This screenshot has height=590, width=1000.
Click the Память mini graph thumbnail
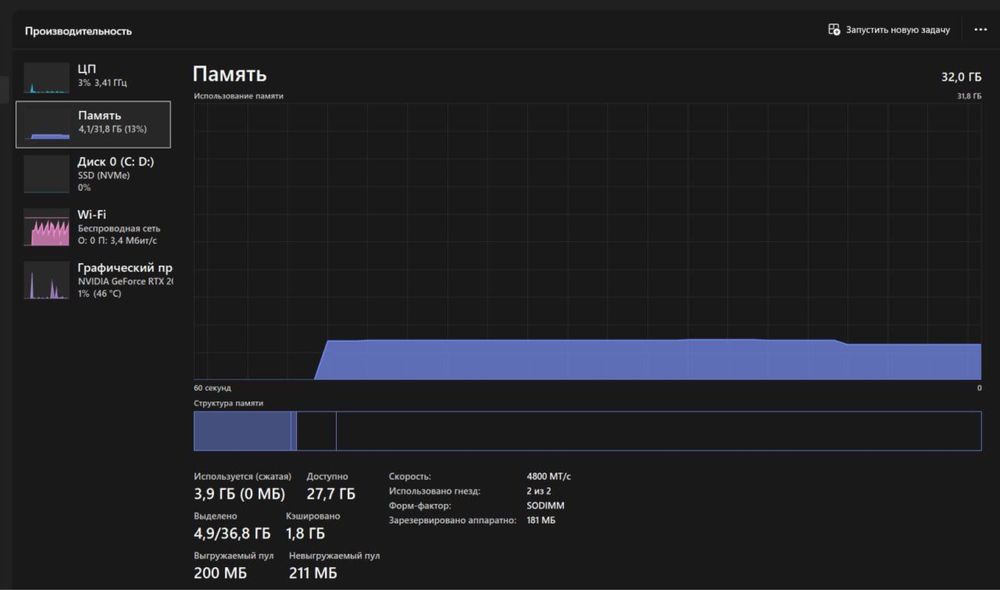point(47,124)
